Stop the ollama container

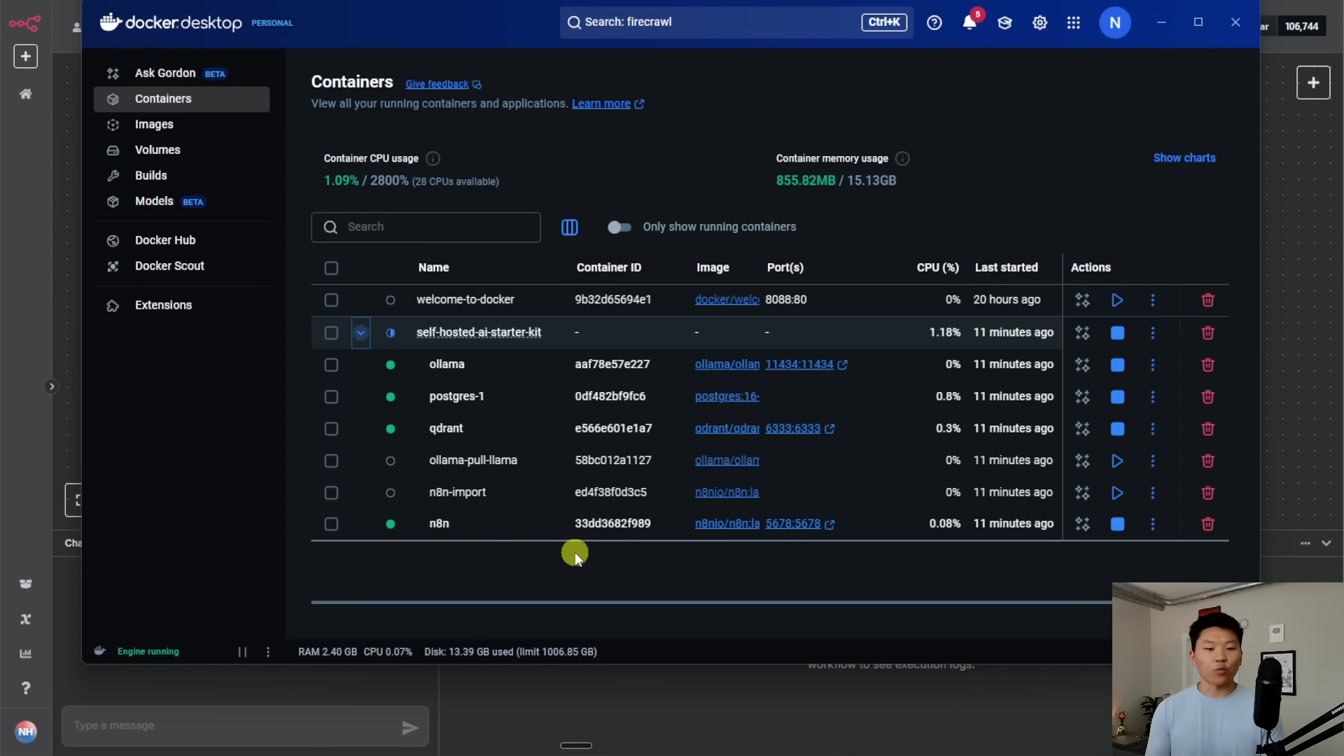[1117, 365]
